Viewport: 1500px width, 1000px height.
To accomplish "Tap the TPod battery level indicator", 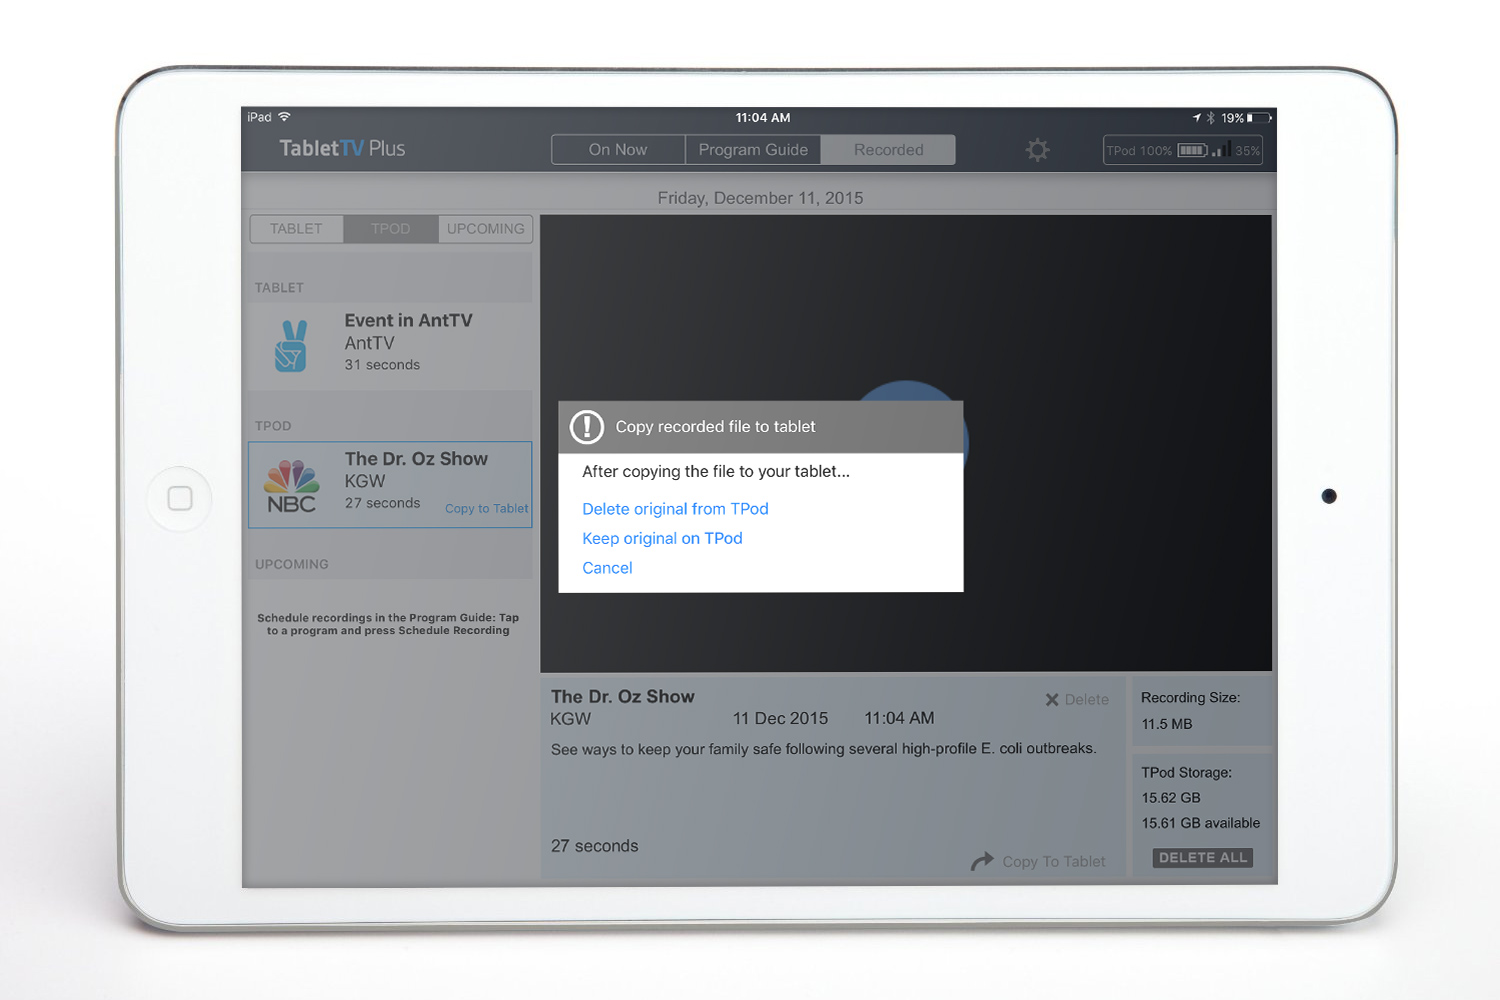I will tap(1192, 150).
